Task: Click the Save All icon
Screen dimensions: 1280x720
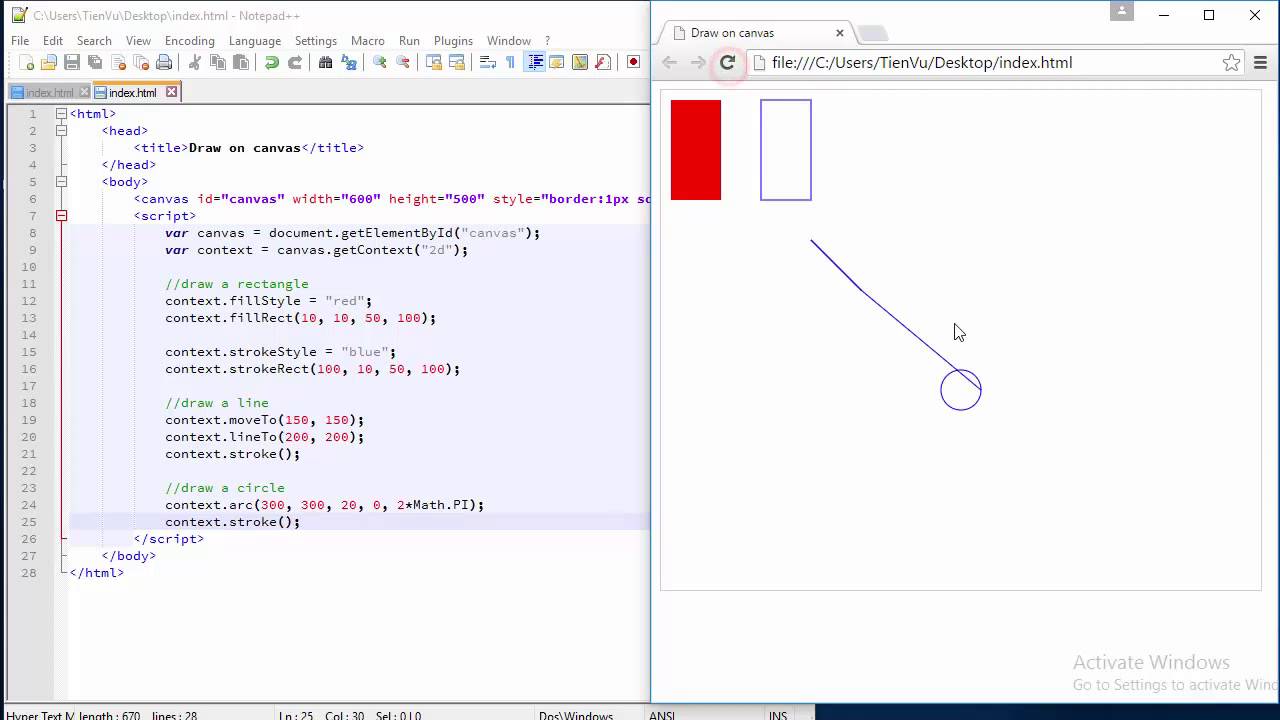Action: pyautogui.click(x=95, y=62)
